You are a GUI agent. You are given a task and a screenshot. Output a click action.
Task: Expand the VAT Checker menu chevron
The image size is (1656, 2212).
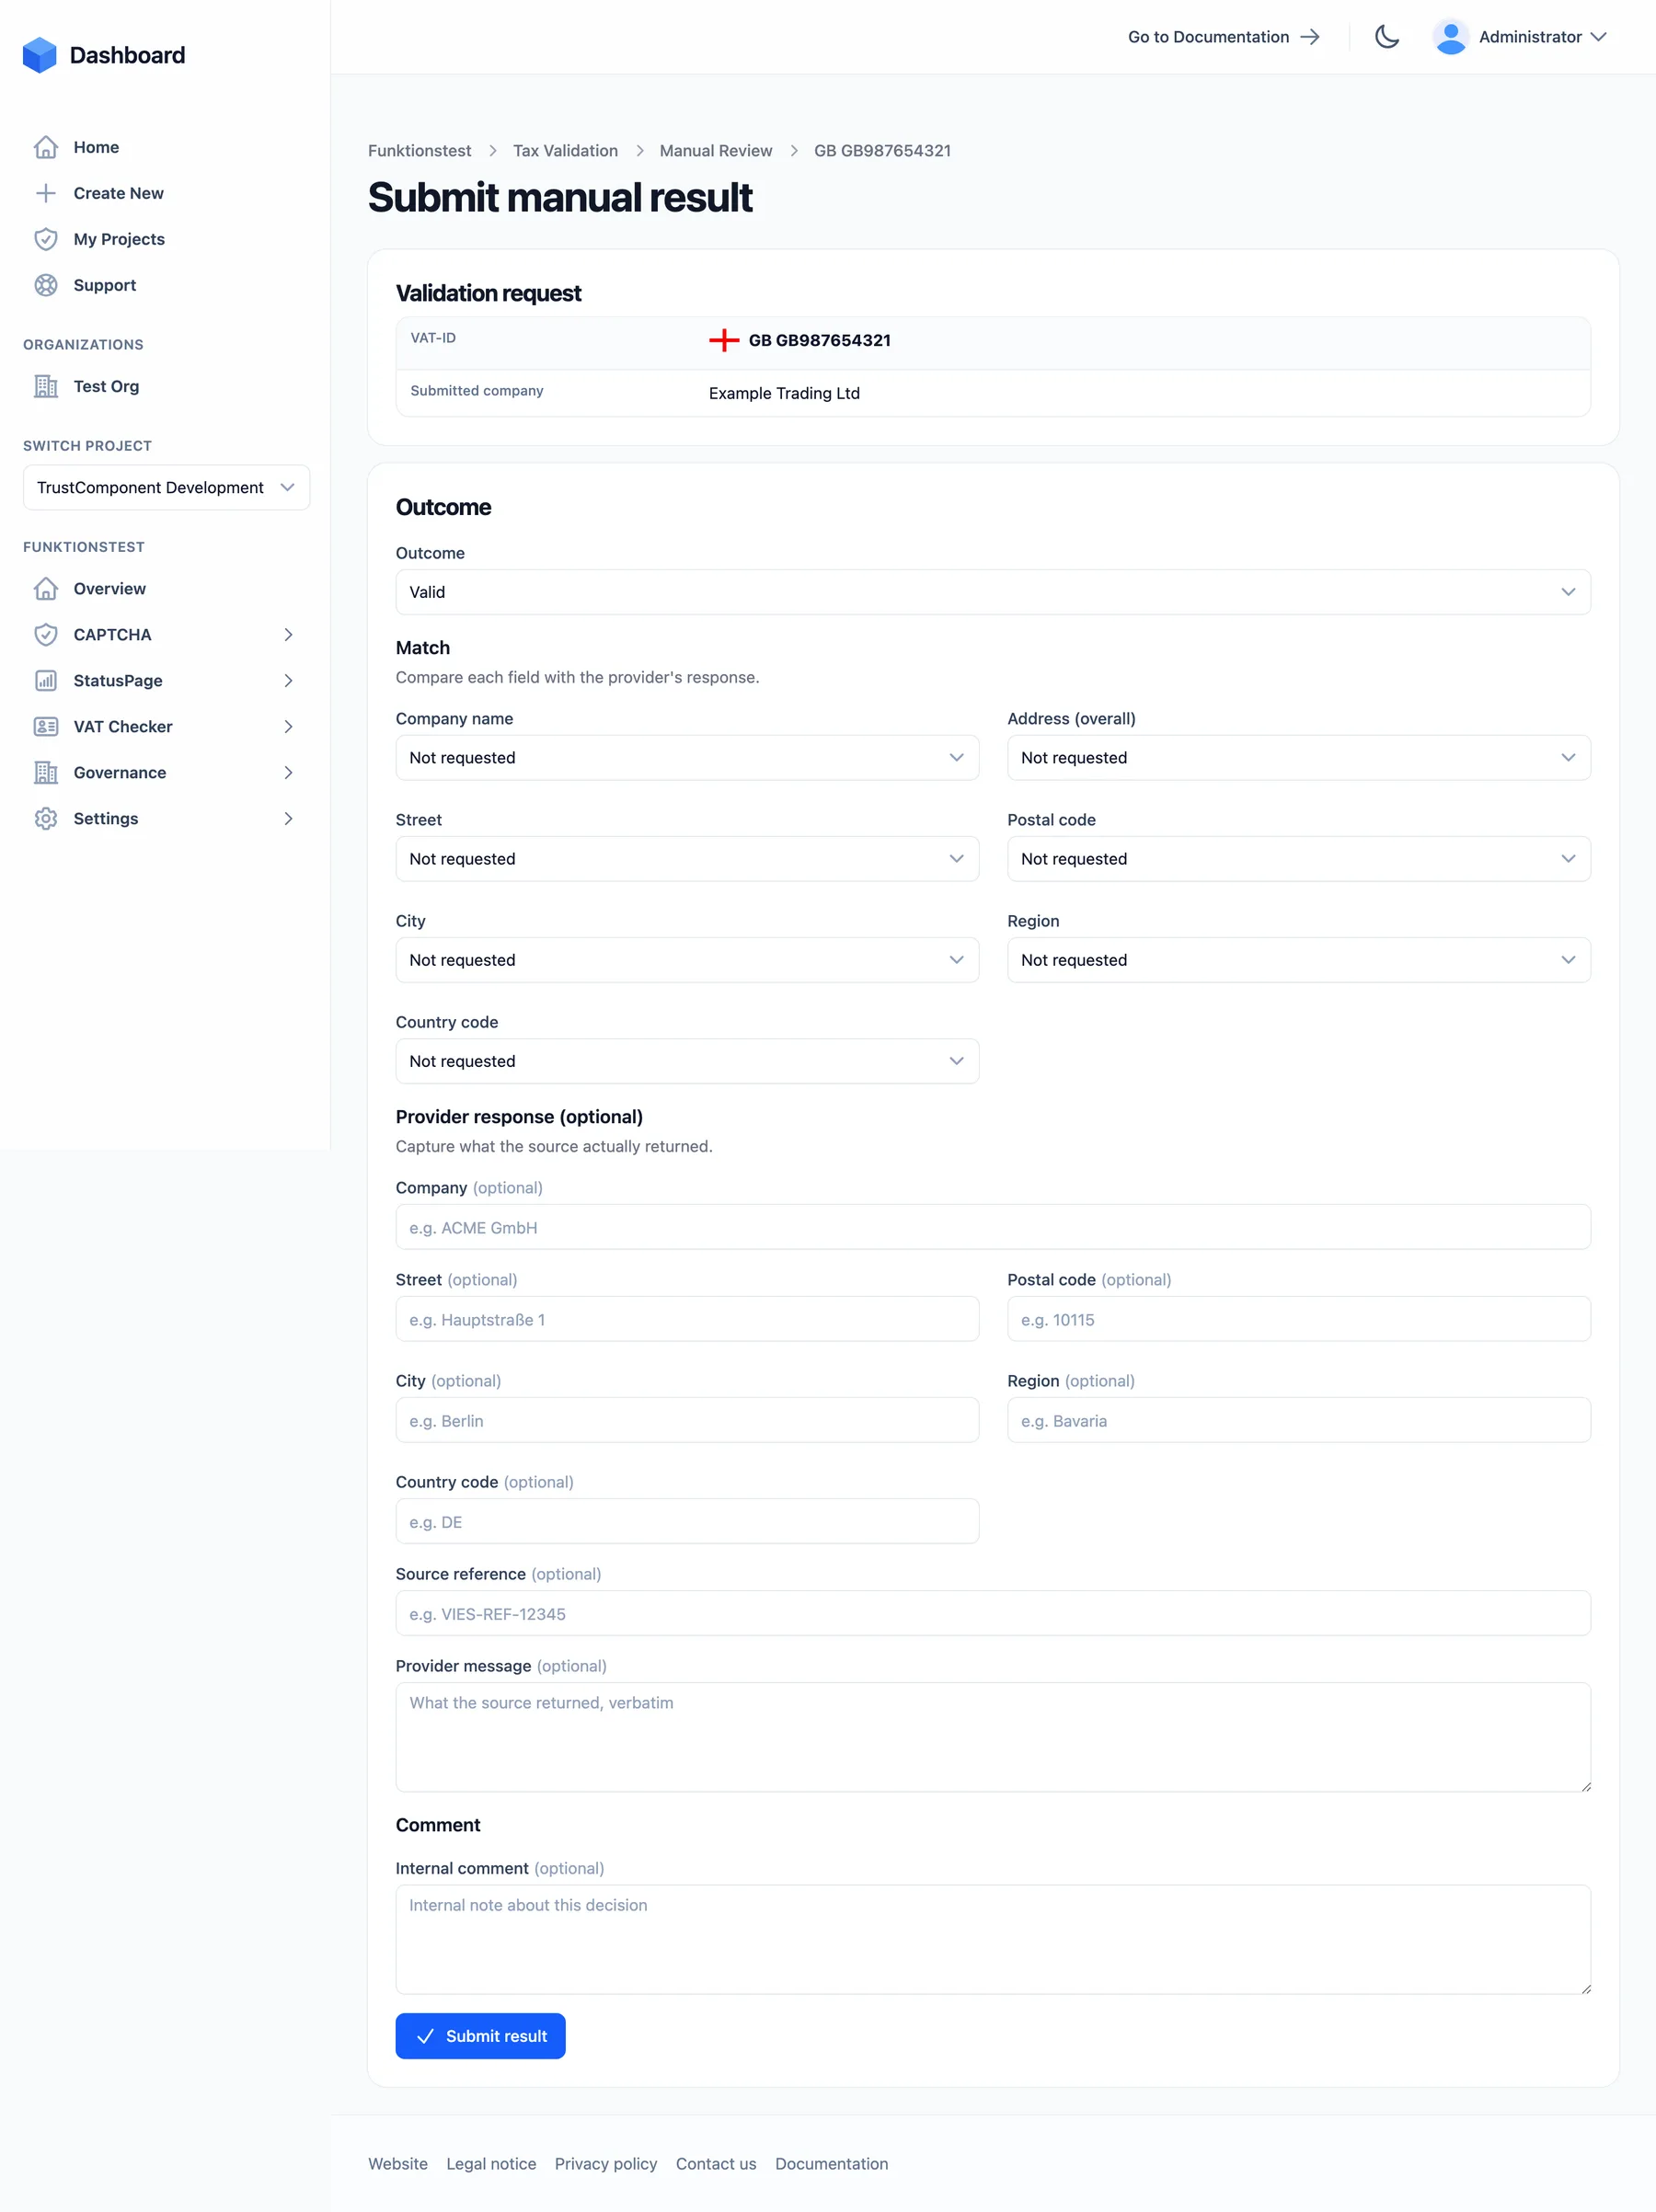pyautogui.click(x=288, y=726)
